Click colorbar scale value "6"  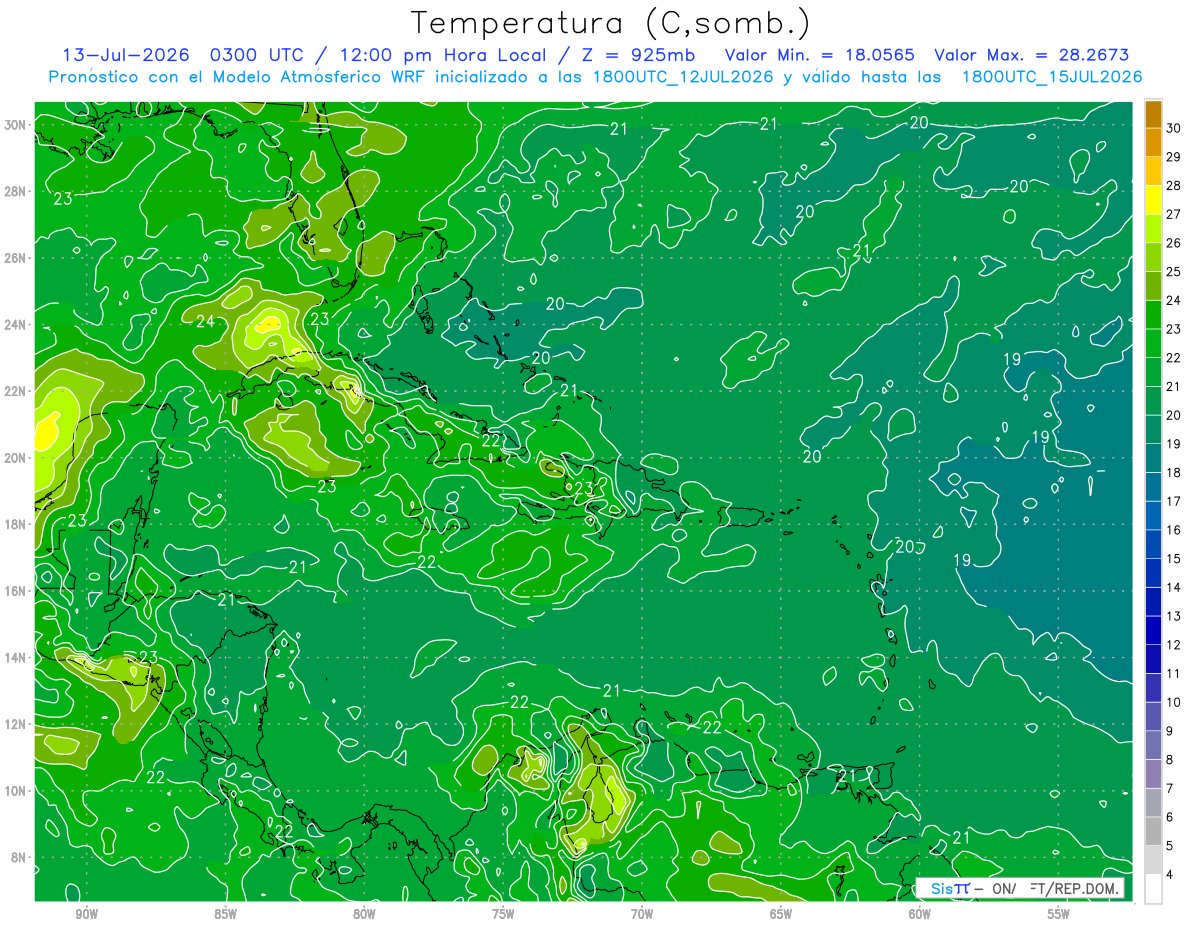1170,818
